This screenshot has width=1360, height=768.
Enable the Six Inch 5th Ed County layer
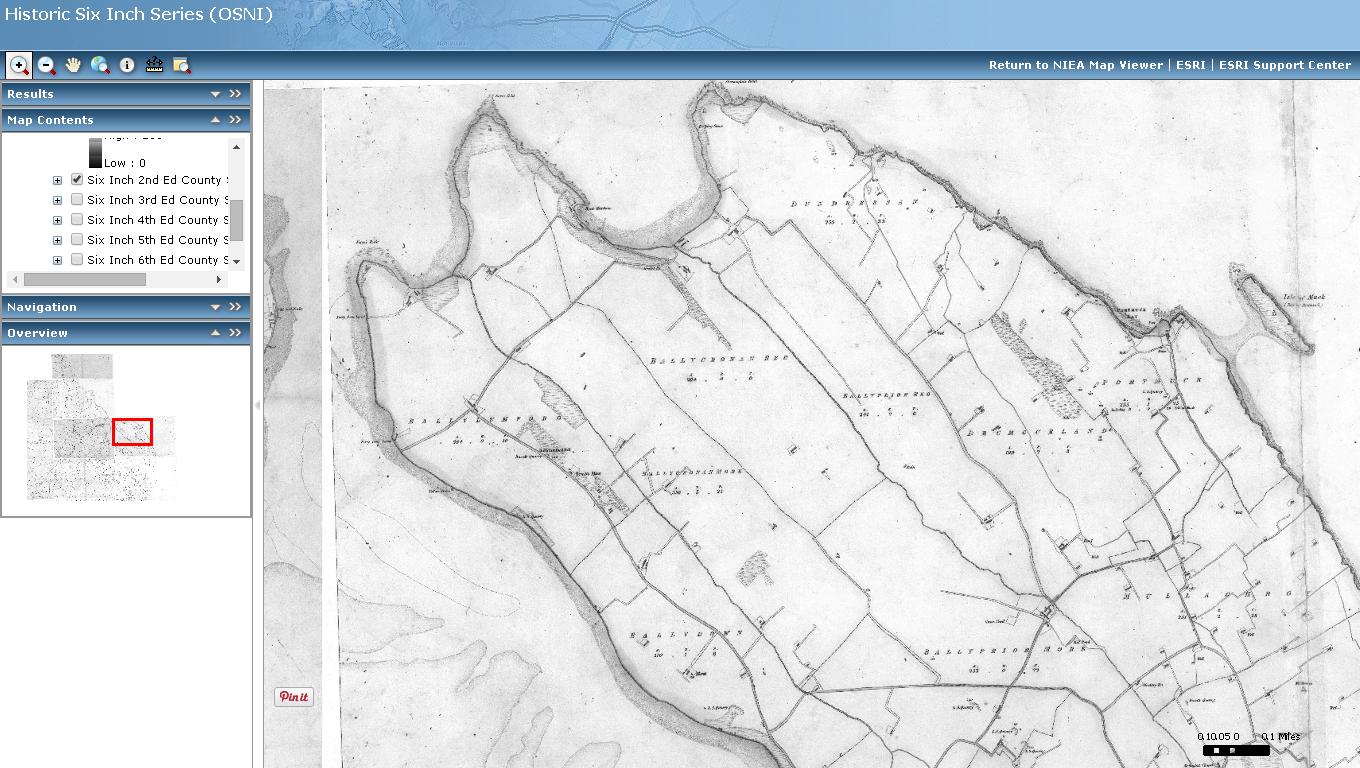coord(76,239)
